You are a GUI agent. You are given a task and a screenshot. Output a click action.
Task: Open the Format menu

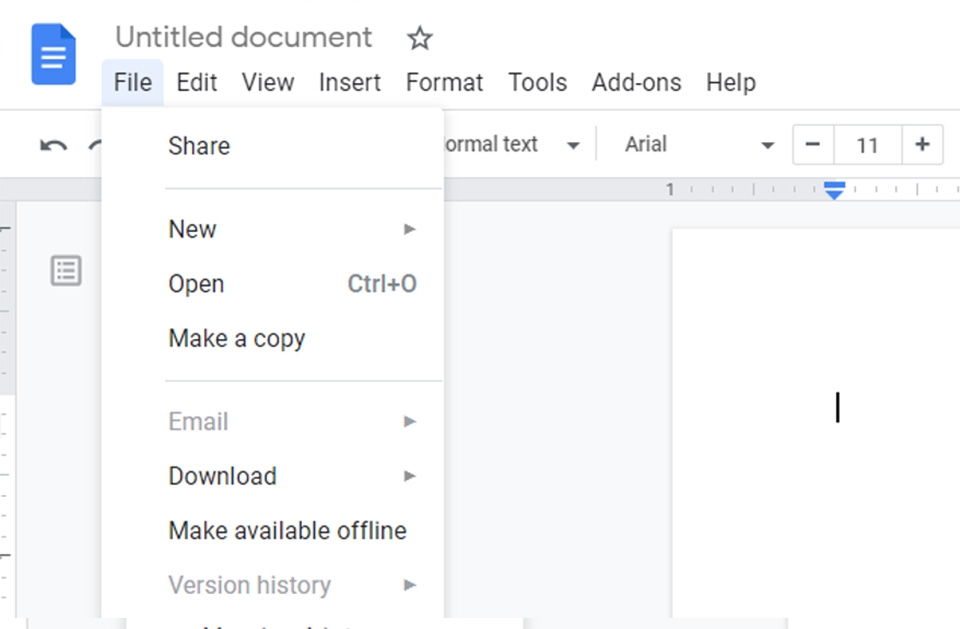pos(444,83)
